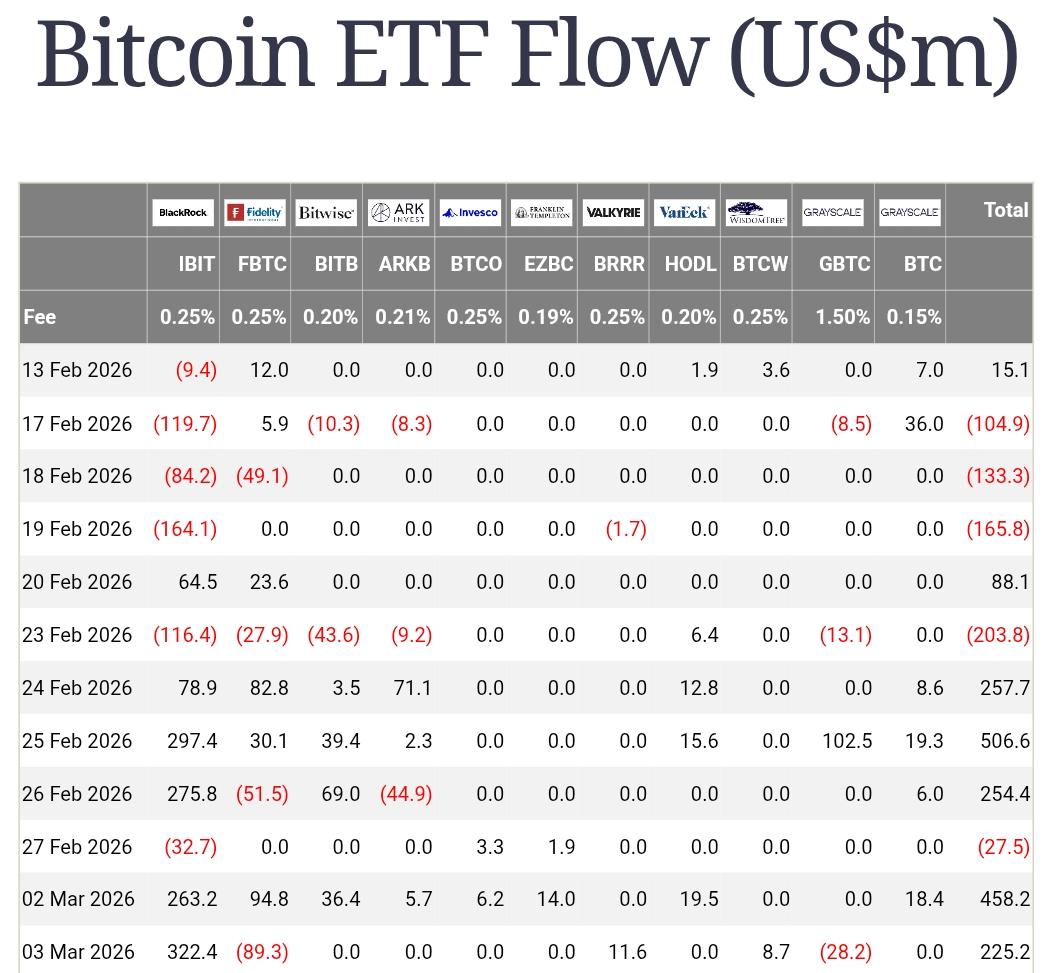Click the Total column header

pos(1005,210)
